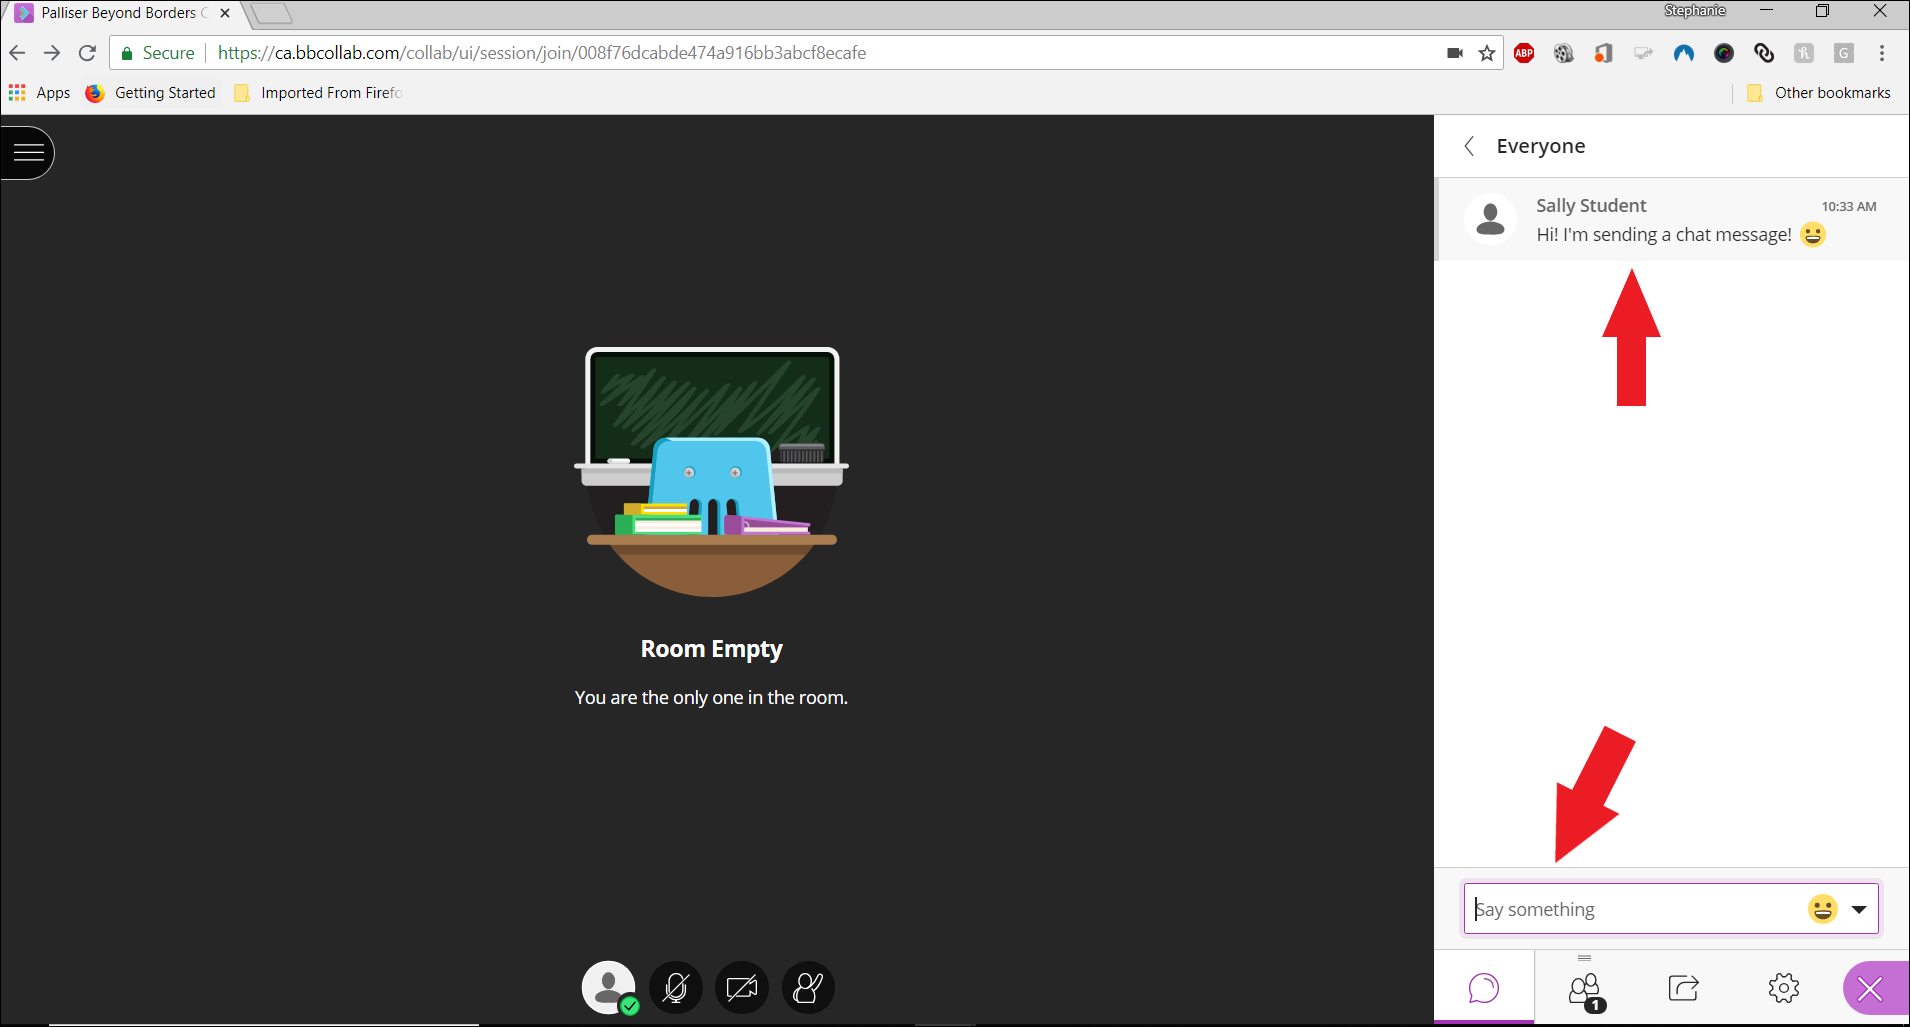This screenshot has height=1027, width=1910.
Task: Open a new browser tab
Action: pyautogui.click(x=271, y=13)
